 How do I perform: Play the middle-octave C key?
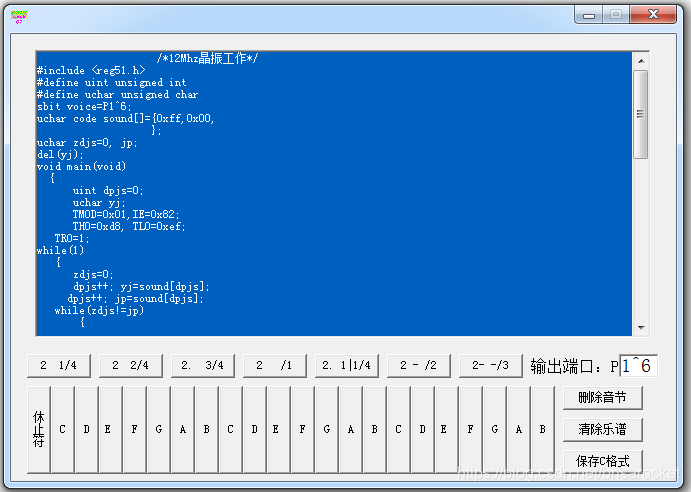[x=230, y=429]
